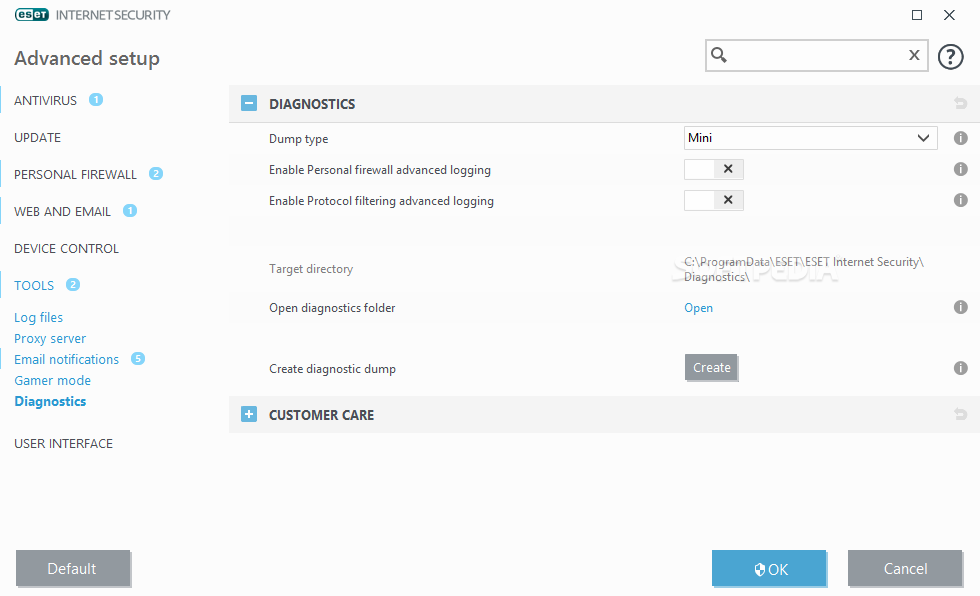Toggle Enable Protocol filtering advanced logging
Screen dimensions: 980x596
tap(714, 201)
